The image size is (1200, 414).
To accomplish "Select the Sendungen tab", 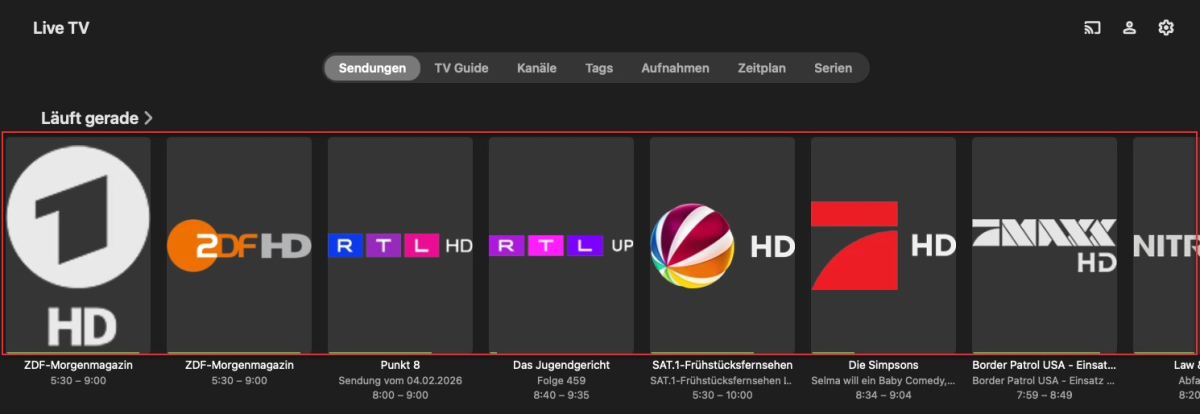I will click(372, 68).
